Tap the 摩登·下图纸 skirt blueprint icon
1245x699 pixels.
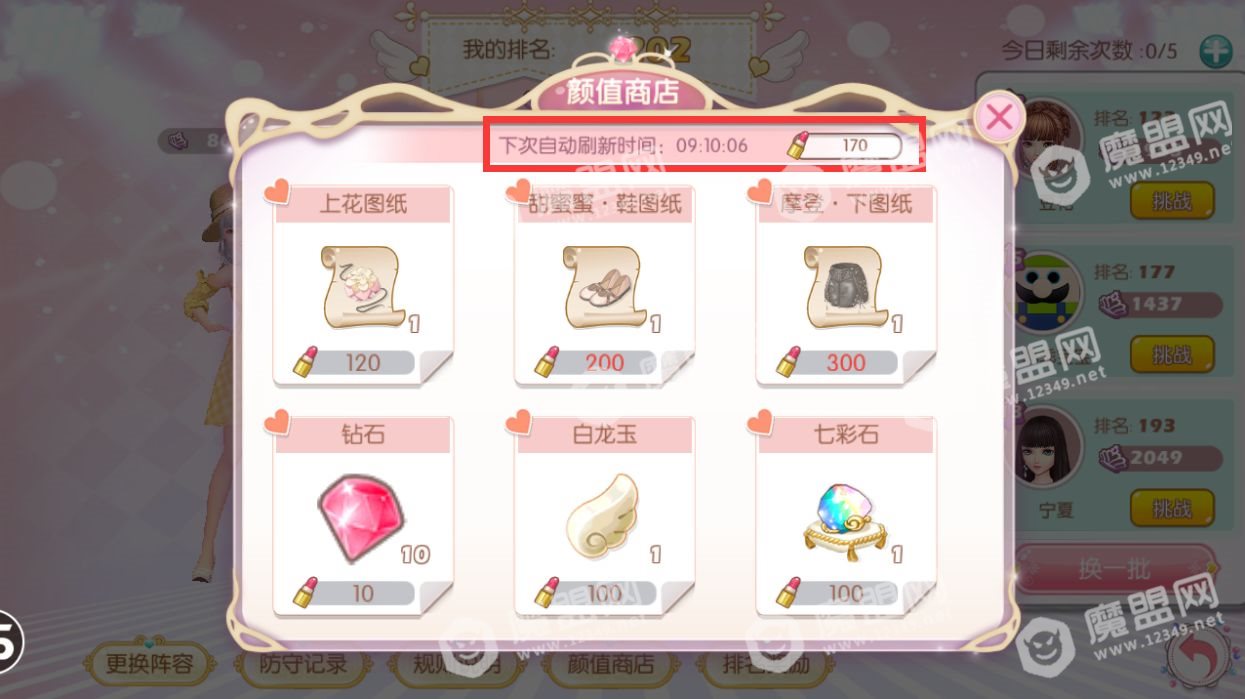click(843, 288)
